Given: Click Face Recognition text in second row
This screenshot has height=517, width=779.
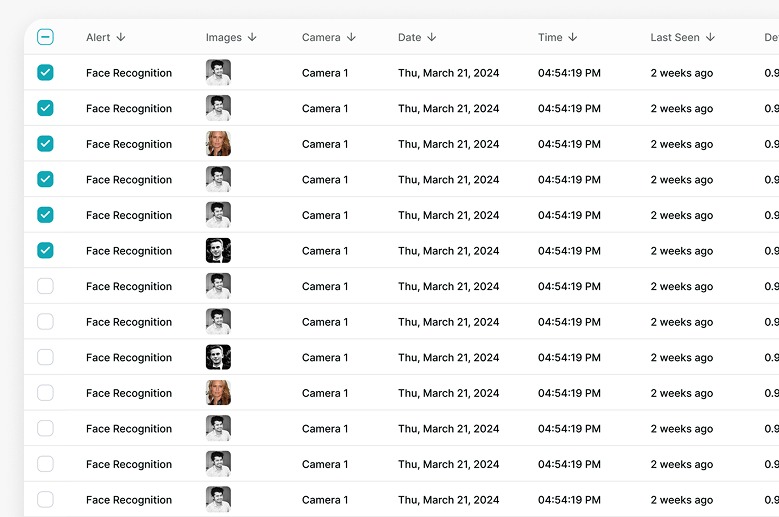Looking at the screenshot, I should (129, 108).
